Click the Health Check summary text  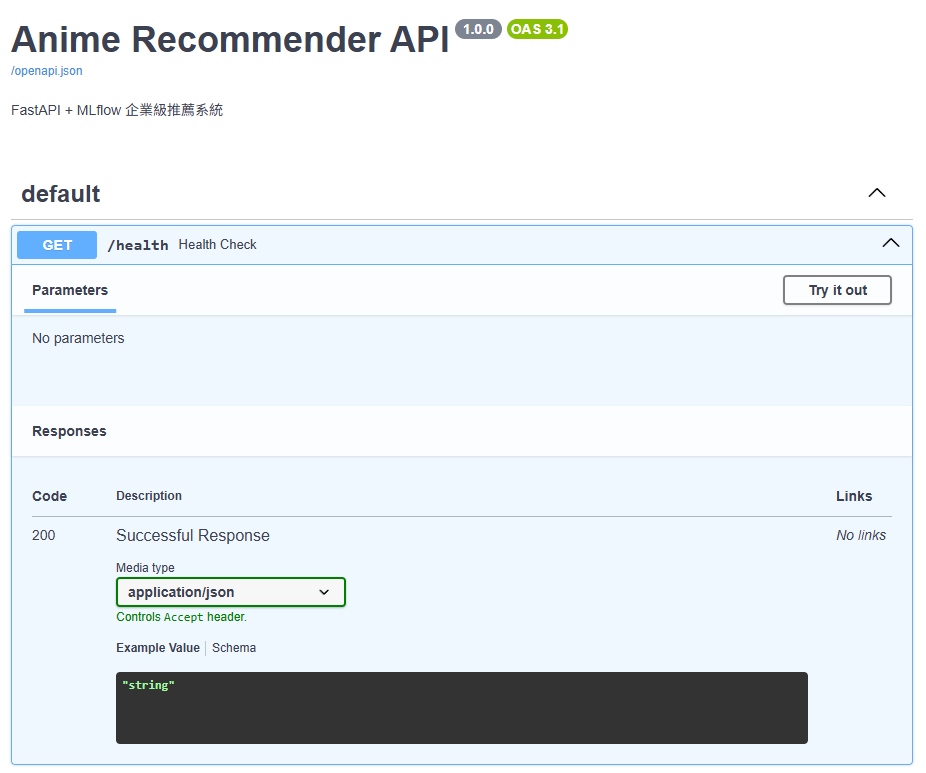click(x=217, y=244)
